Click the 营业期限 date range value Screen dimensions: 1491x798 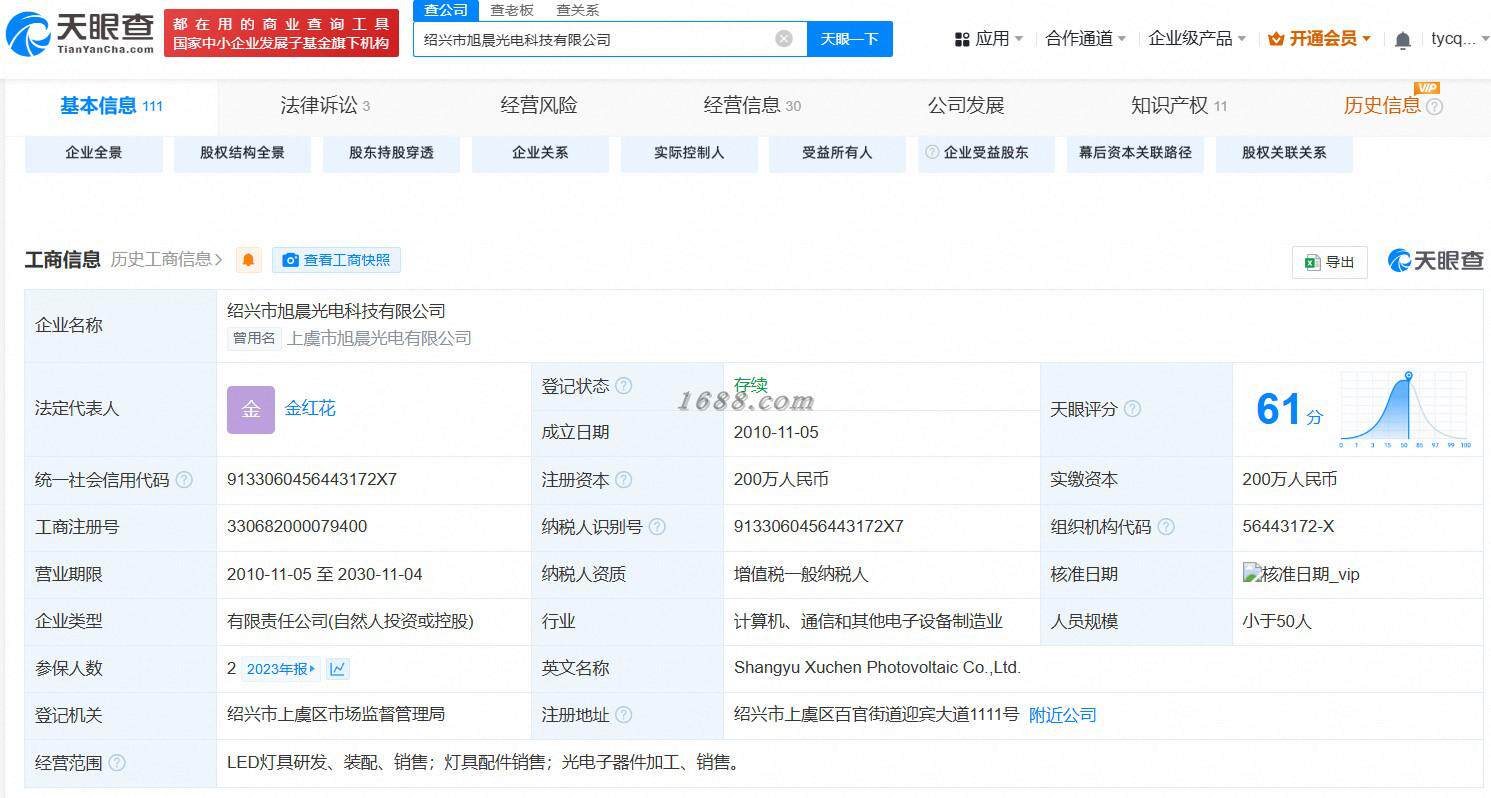coord(325,574)
